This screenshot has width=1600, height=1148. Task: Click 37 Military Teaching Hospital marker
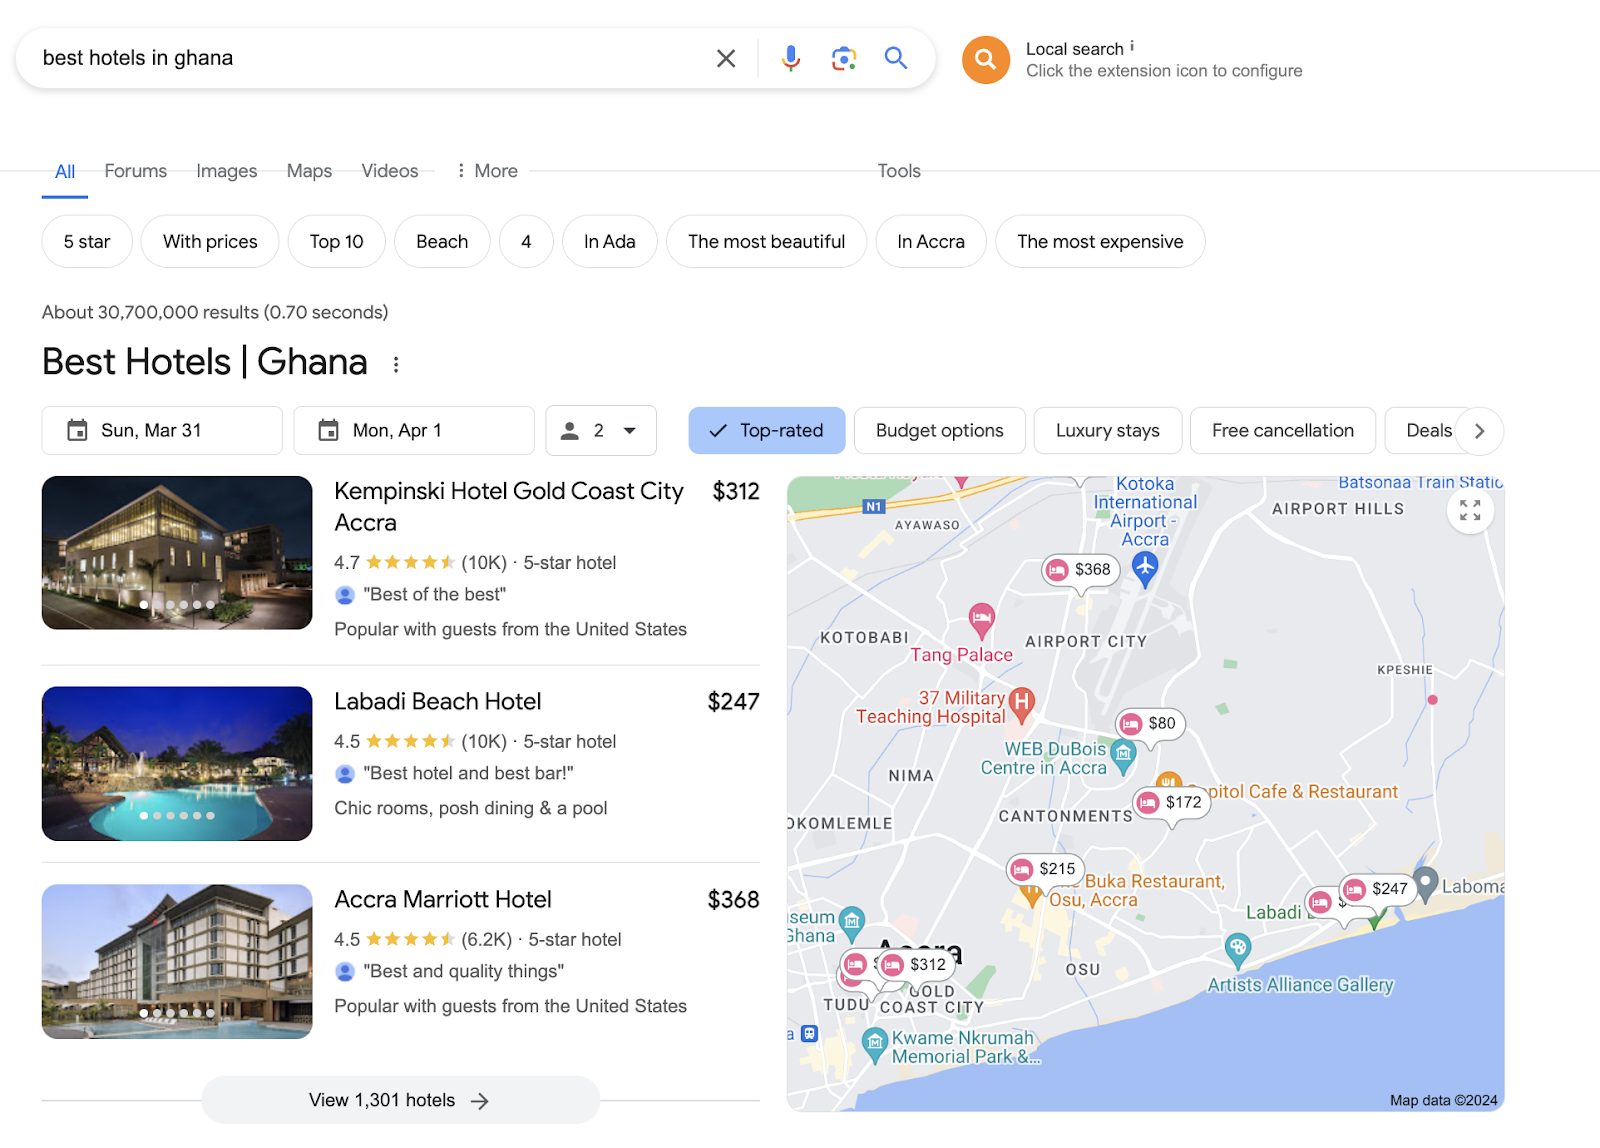tap(1021, 704)
